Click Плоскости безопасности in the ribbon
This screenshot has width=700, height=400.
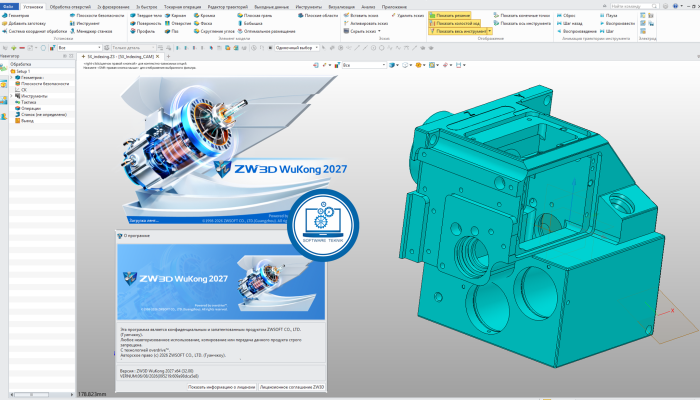tap(97, 15)
